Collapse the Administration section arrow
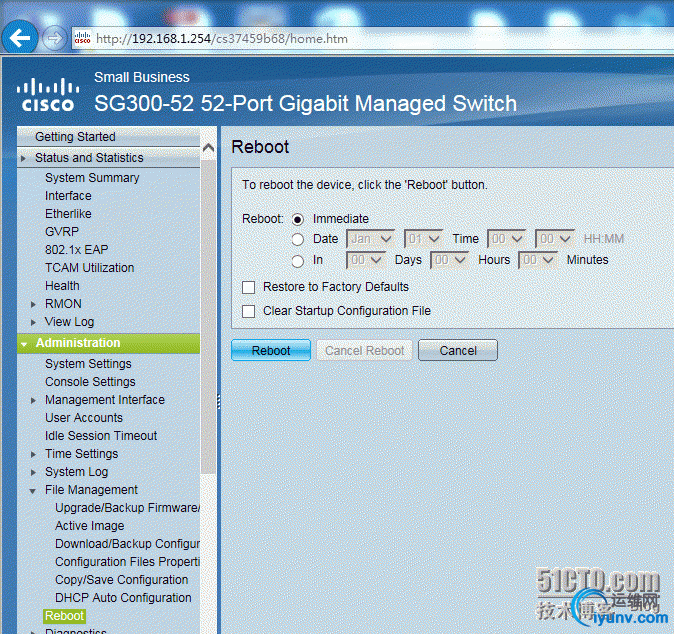674x634 pixels. pyautogui.click(x=24, y=344)
